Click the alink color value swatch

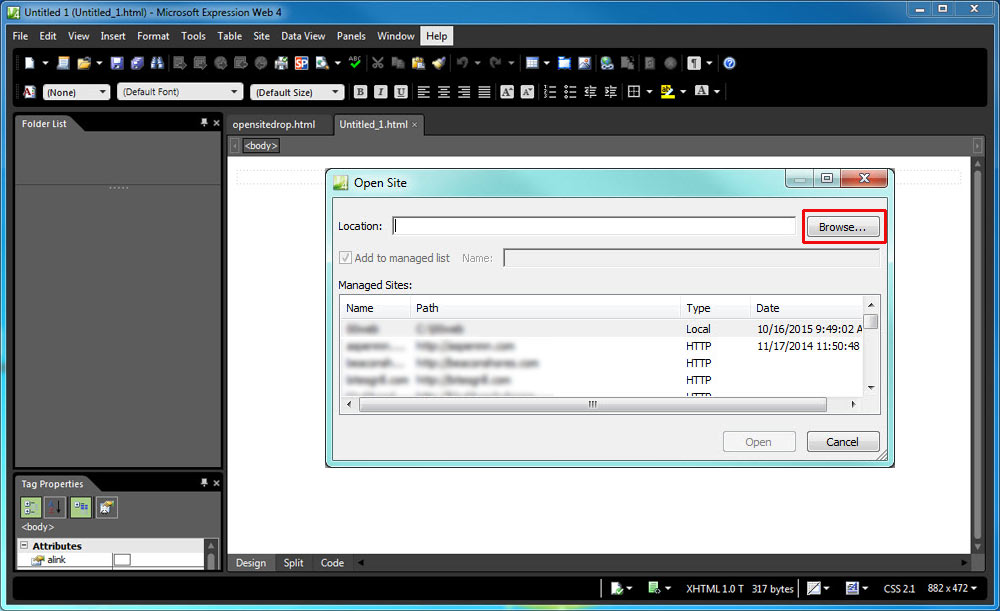(122, 559)
